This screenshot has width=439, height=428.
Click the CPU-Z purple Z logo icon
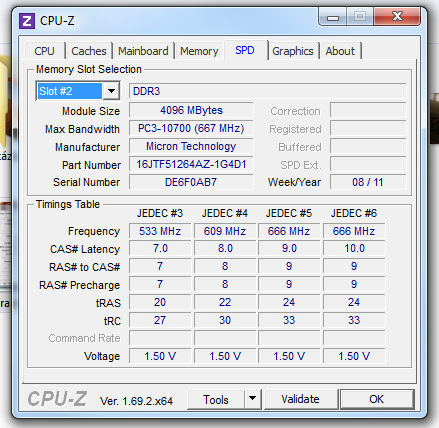(27, 21)
